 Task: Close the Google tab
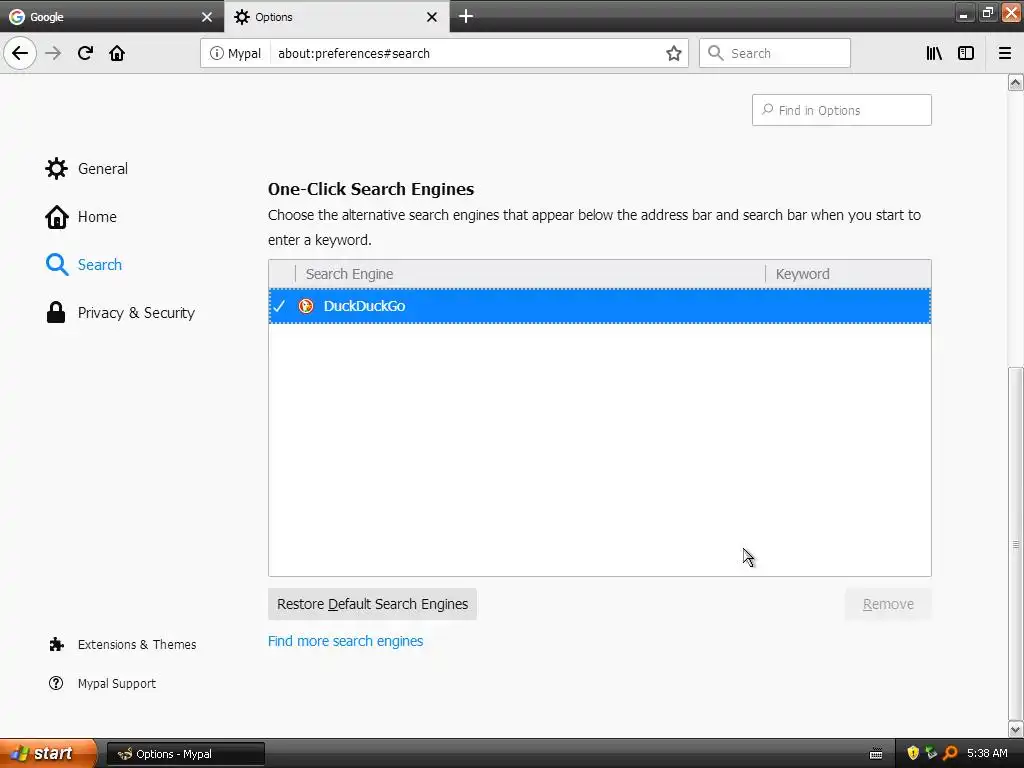click(x=206, y=17)
